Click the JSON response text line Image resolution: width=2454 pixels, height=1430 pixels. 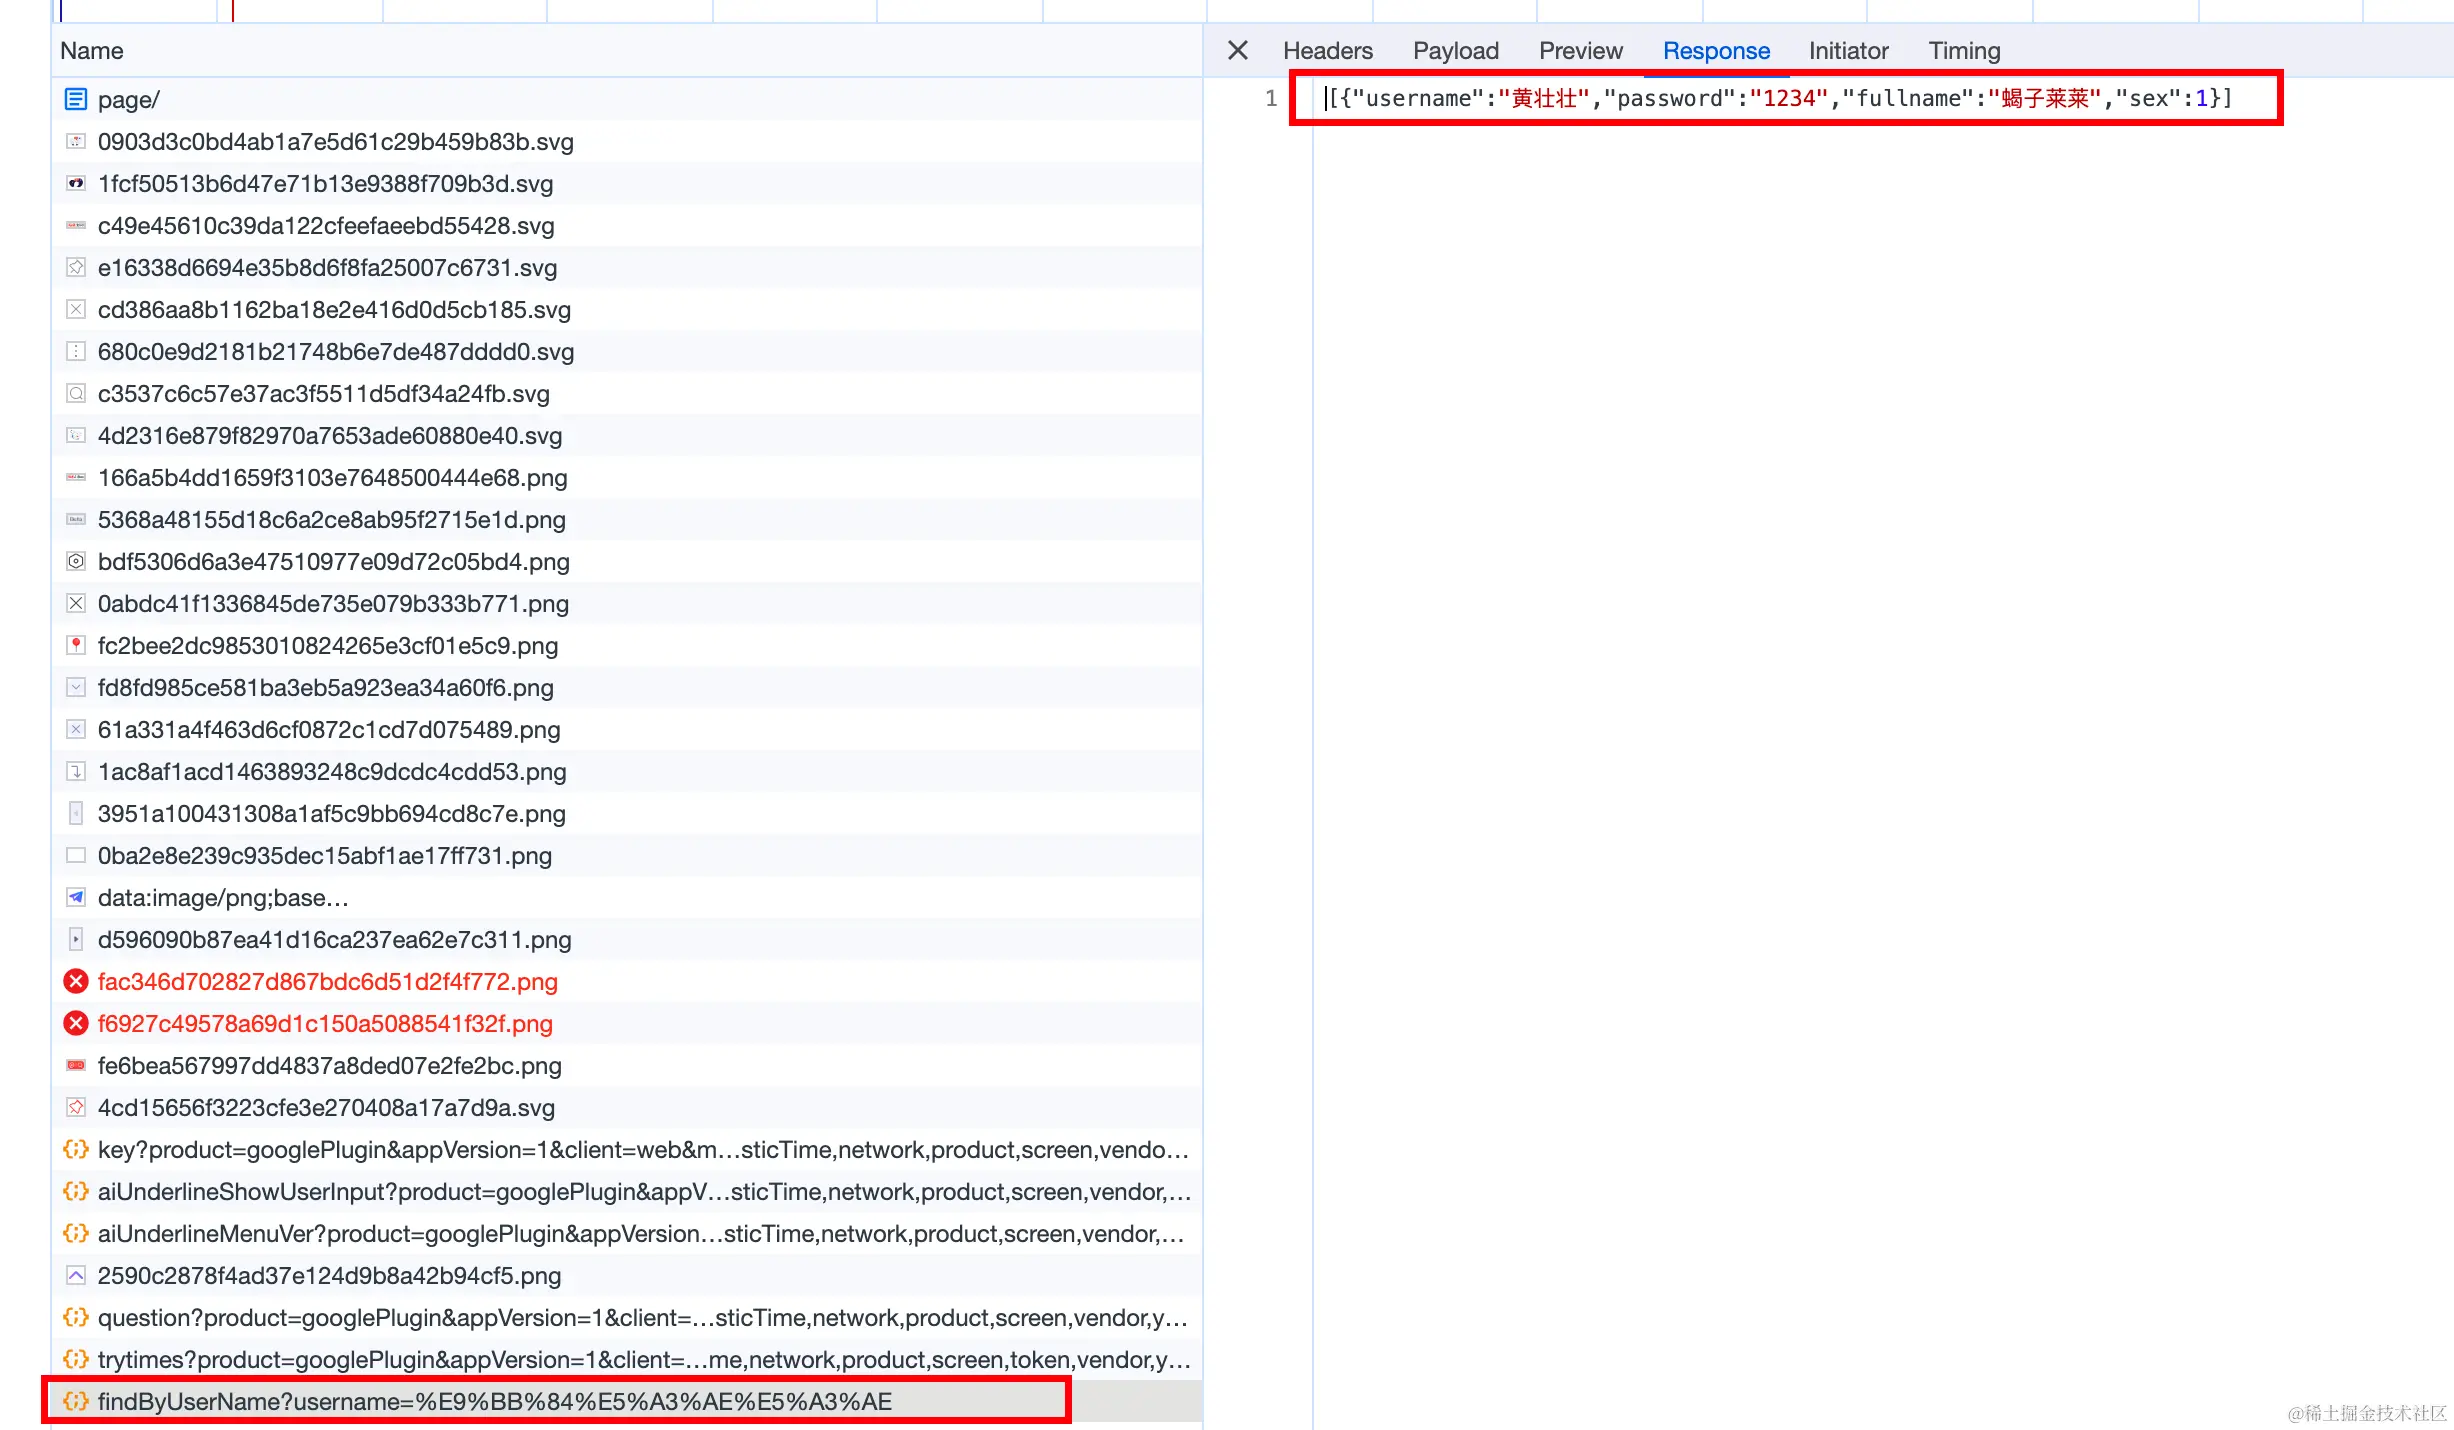coord(1780,98)
